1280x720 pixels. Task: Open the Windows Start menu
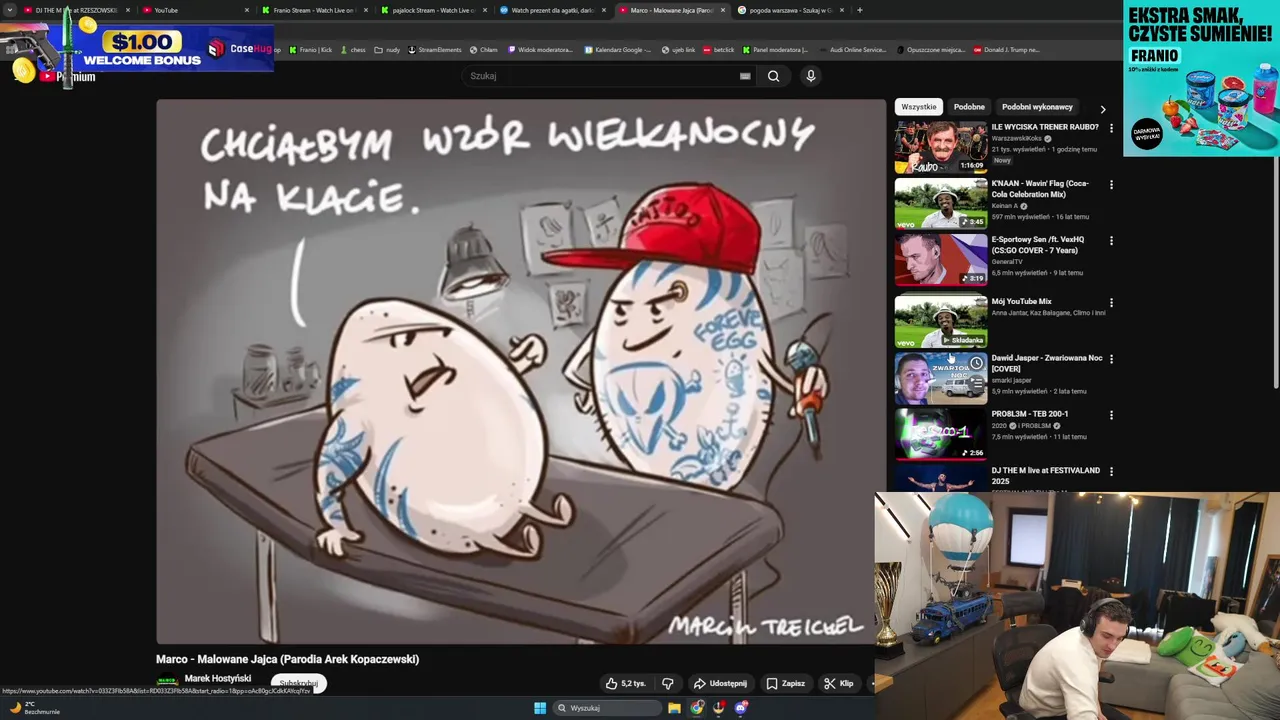point(540,708)
